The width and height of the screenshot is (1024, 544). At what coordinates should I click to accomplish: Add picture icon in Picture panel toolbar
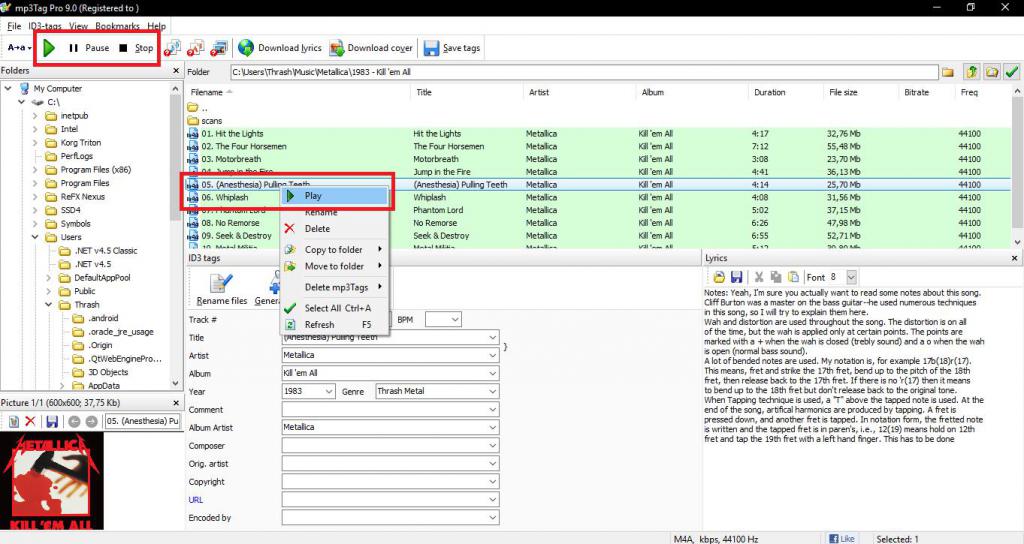pos(14,421)
